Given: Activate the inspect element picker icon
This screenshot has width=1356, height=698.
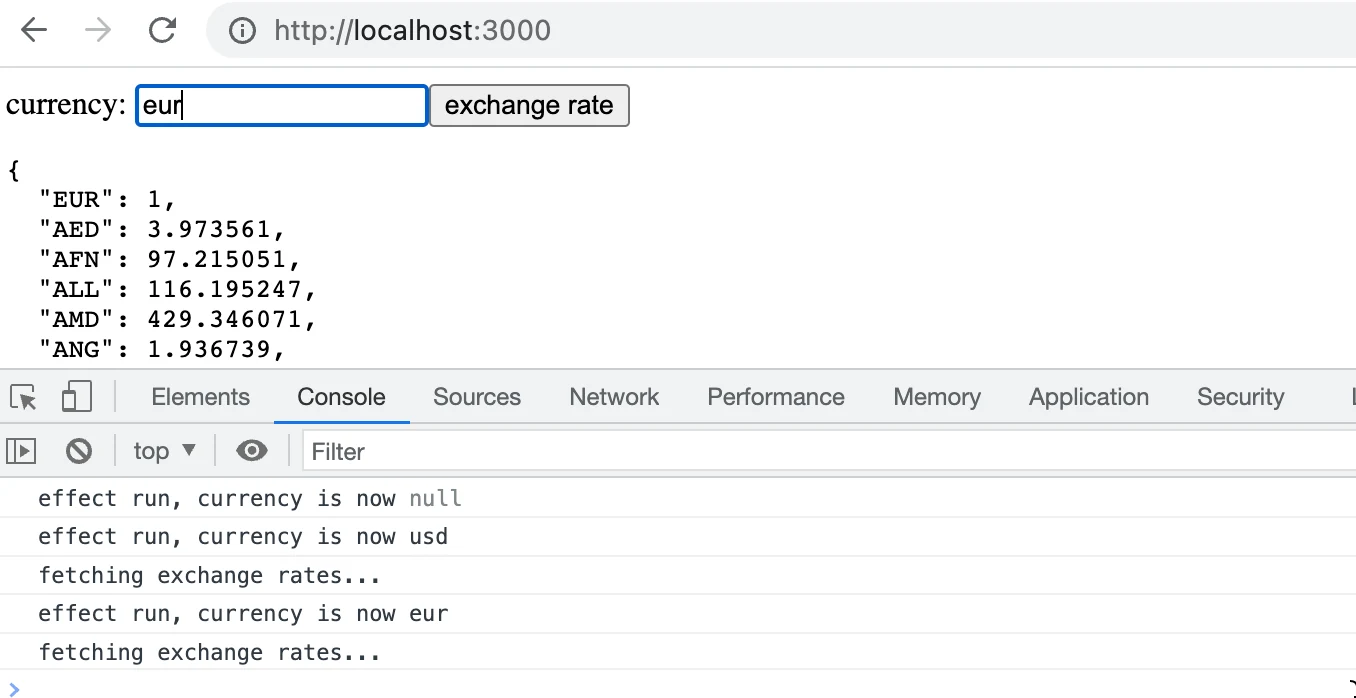Looking at the screenshot, I should coord(23,397).
